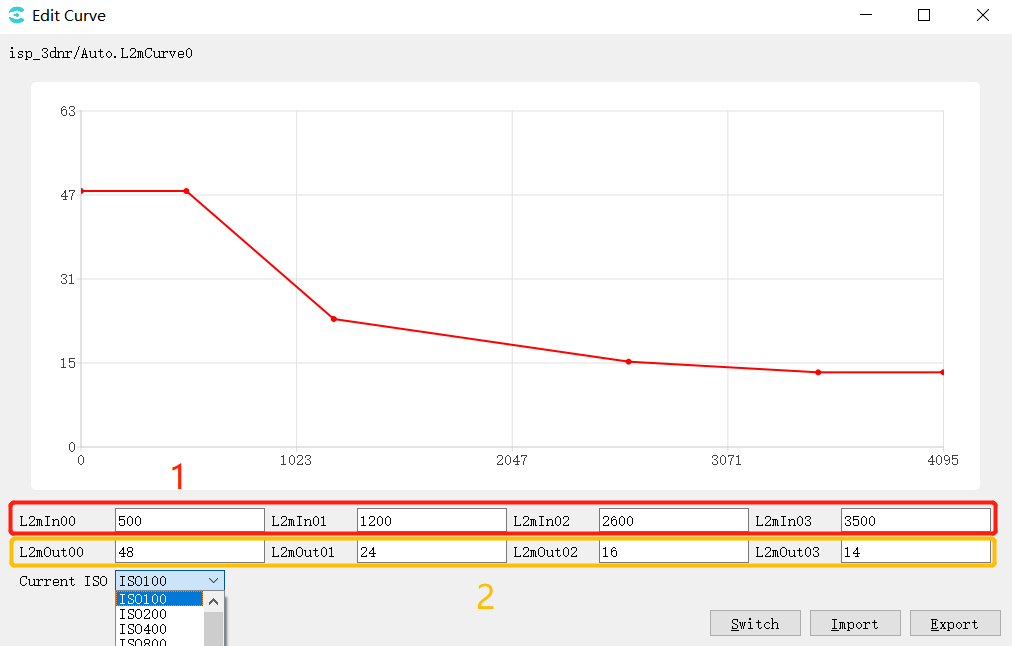The width and height of the screenshot is (1012, 646).
Task: Select the curve point at input 2600
Action: pyautogui.click(x=629, y=362)
